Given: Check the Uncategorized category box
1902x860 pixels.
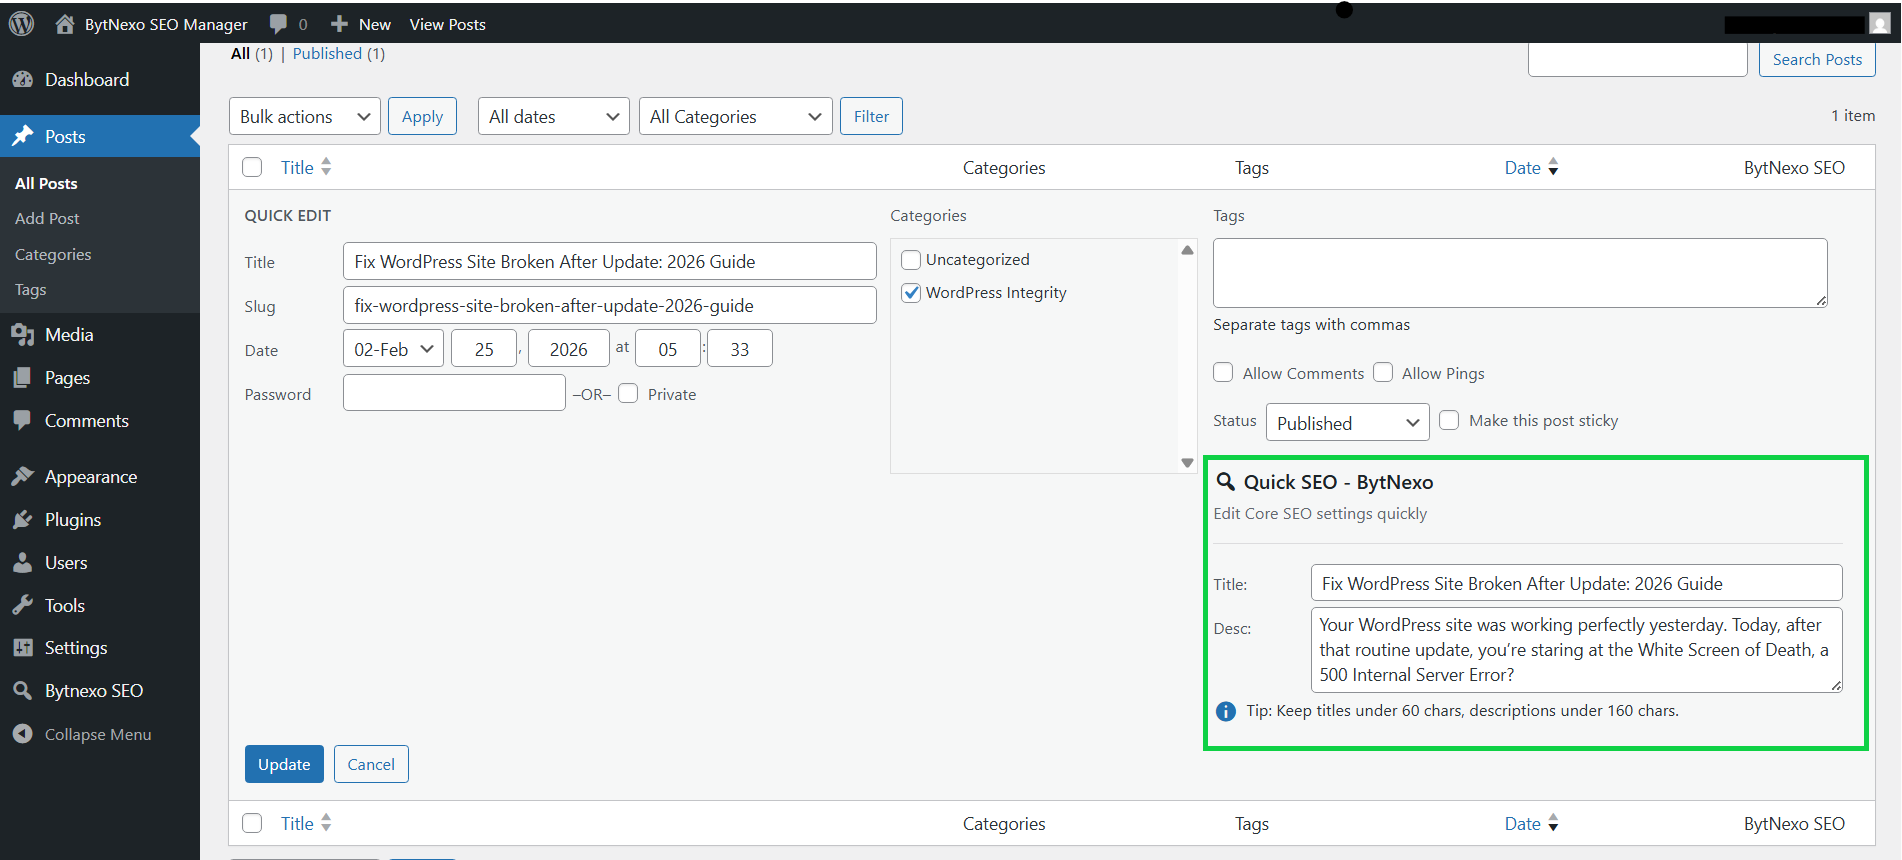Looking at the screenshot, I should tap(911, 260).
